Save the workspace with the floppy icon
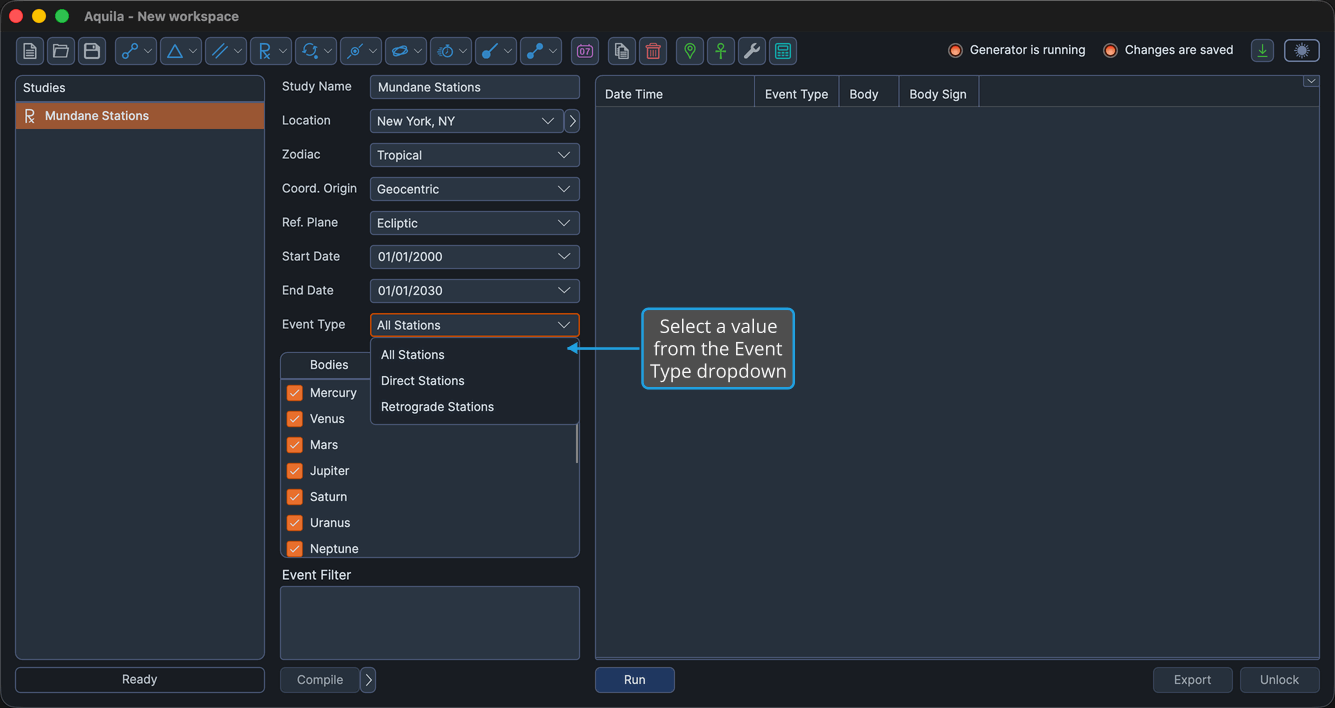The image size is (1335, 708). pyautogui.click(x=92, y=51)
